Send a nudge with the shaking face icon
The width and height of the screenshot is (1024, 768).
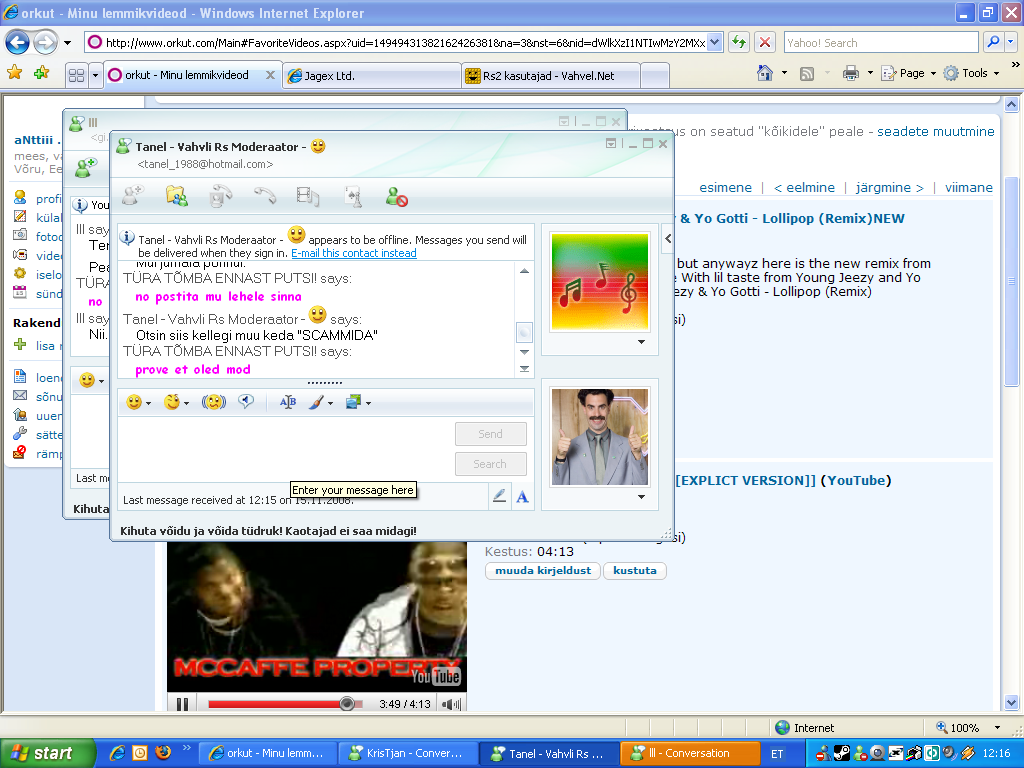(x=212, y=402)
